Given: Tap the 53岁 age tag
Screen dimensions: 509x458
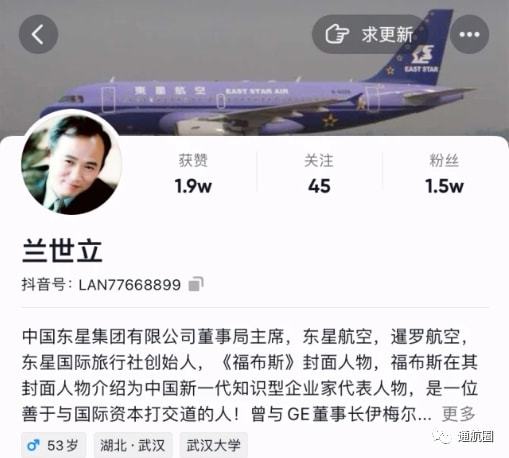Looking at the screenshot, I should point(54,445).
